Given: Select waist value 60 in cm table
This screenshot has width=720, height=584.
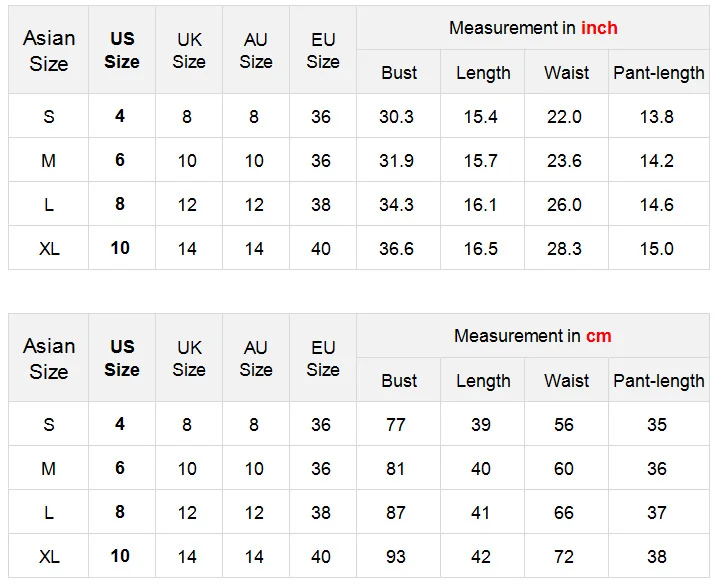Looking at the screenshot, I should [564, 469].
